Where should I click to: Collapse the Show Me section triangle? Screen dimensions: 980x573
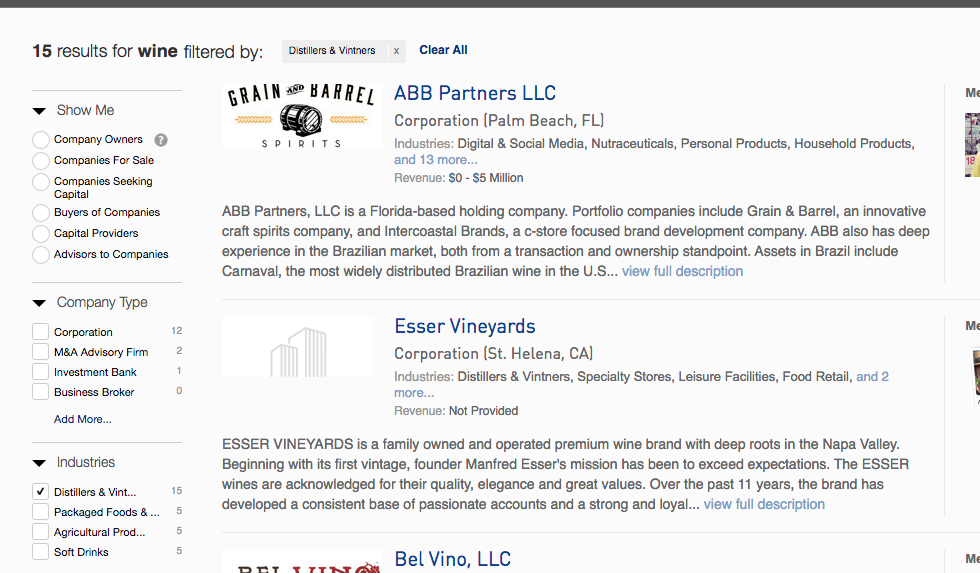pos(39,111)
